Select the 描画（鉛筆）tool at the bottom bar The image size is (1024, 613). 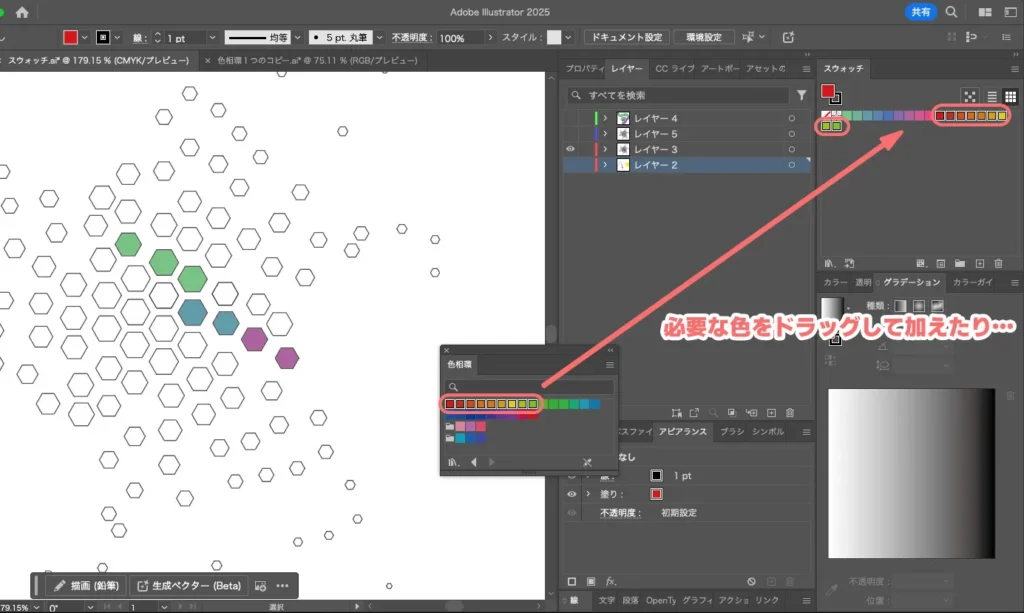coord(83,585)
